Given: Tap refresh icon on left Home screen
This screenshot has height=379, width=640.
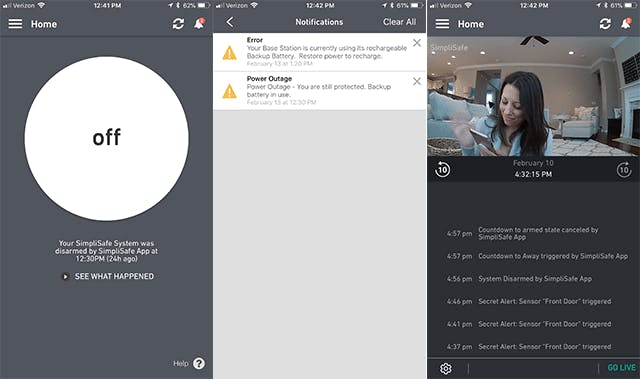Looking at the screenshot, I should [178, 24].
